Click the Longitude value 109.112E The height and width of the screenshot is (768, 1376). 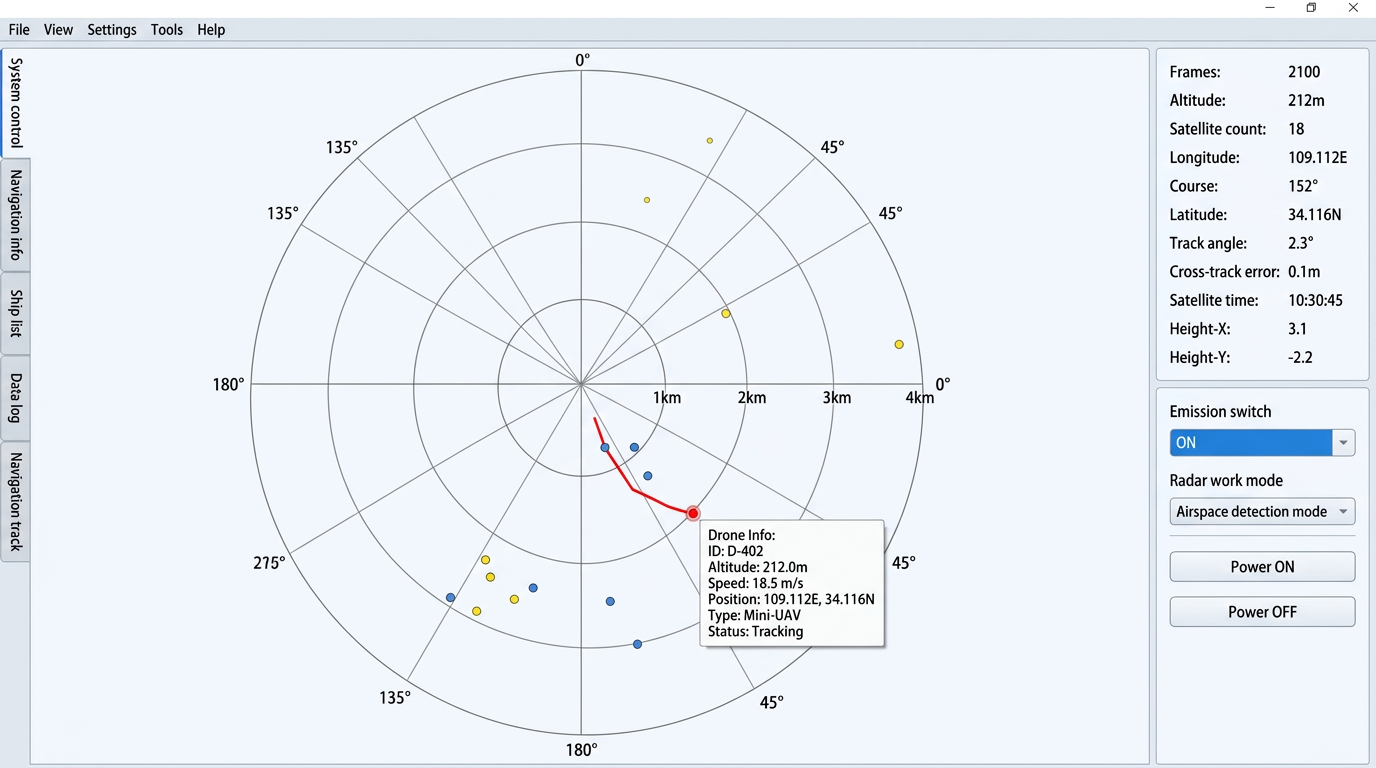pyautogui.click(x=1317, y=158)
